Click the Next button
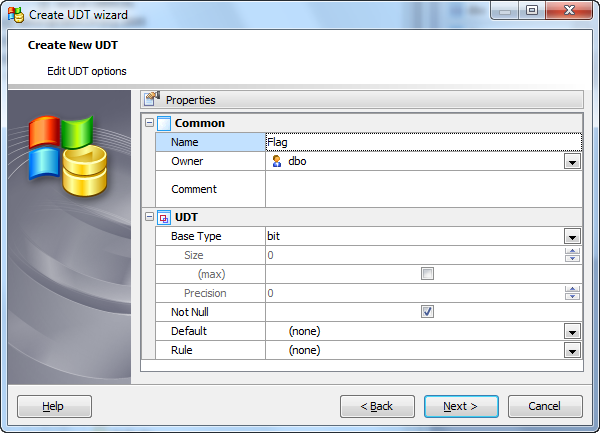 [461, 406]
